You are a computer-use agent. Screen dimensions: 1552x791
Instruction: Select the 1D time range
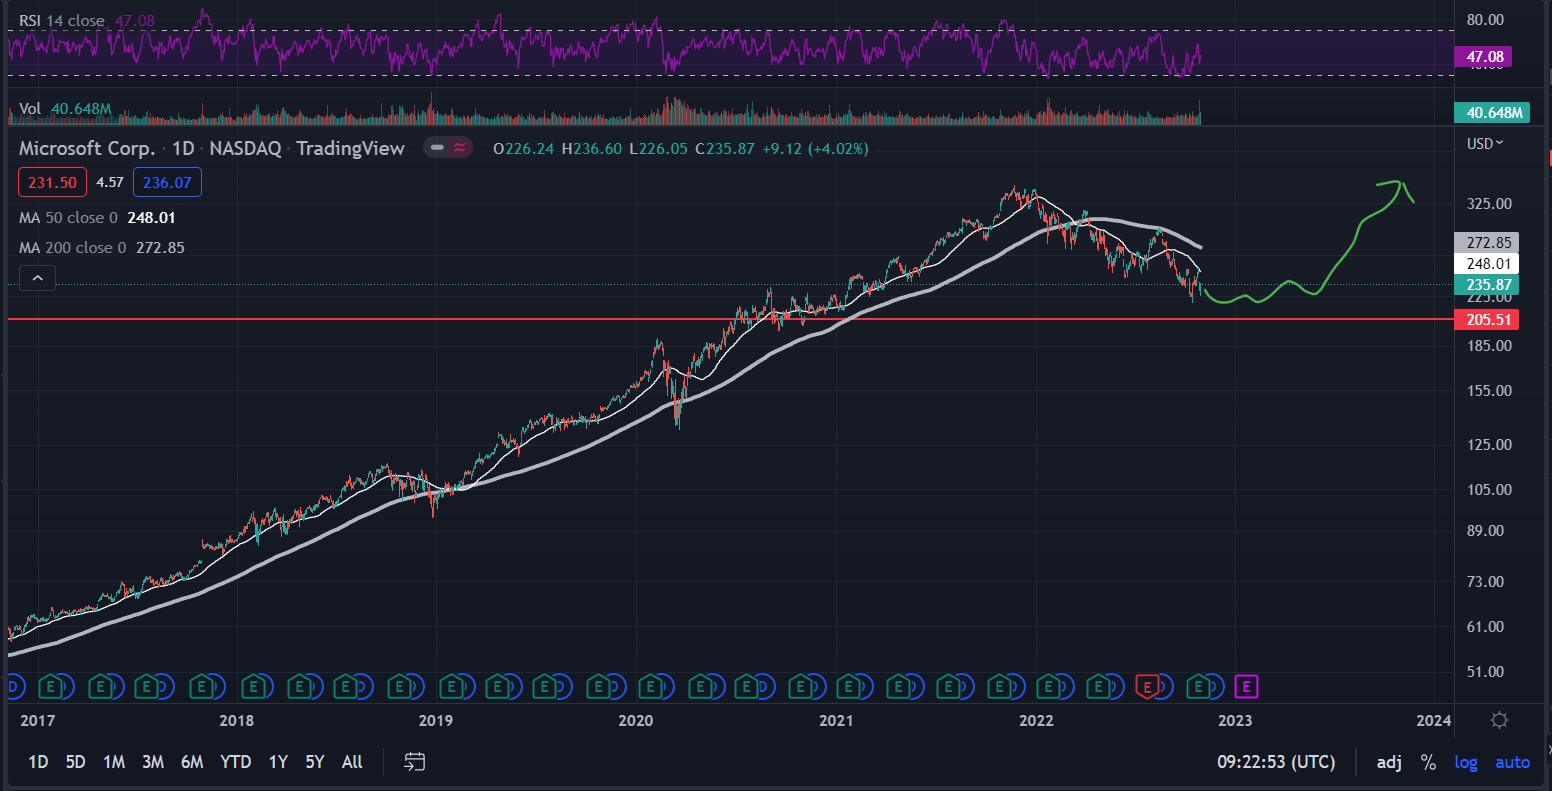click(38, 762)
